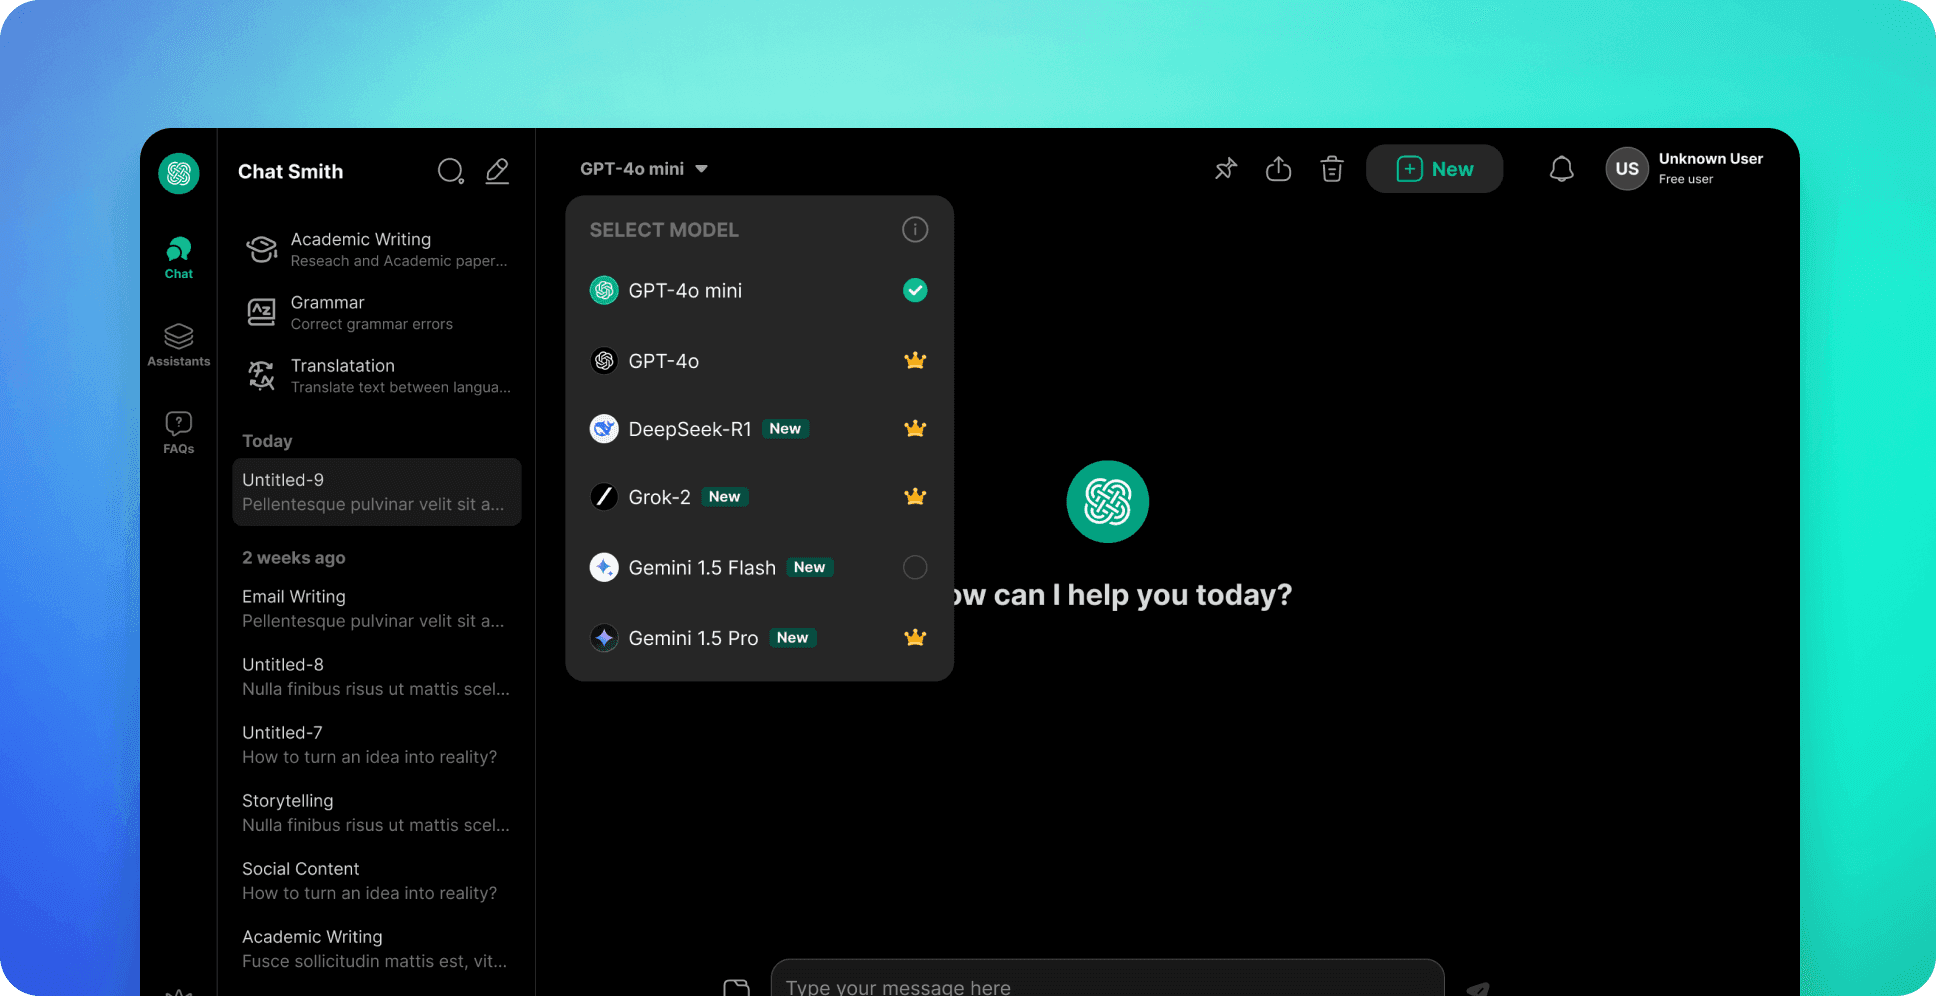The image size is (1936, 996).
Task: Start a New chat button
Action: click(1435, 169)
